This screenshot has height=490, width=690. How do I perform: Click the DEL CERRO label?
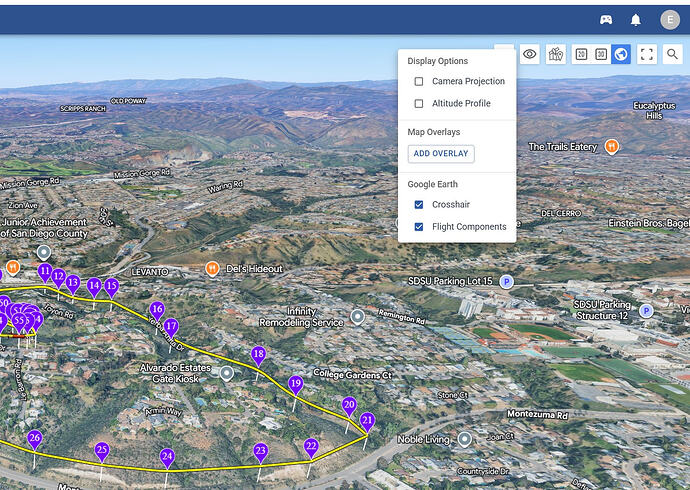click(561, 213)
